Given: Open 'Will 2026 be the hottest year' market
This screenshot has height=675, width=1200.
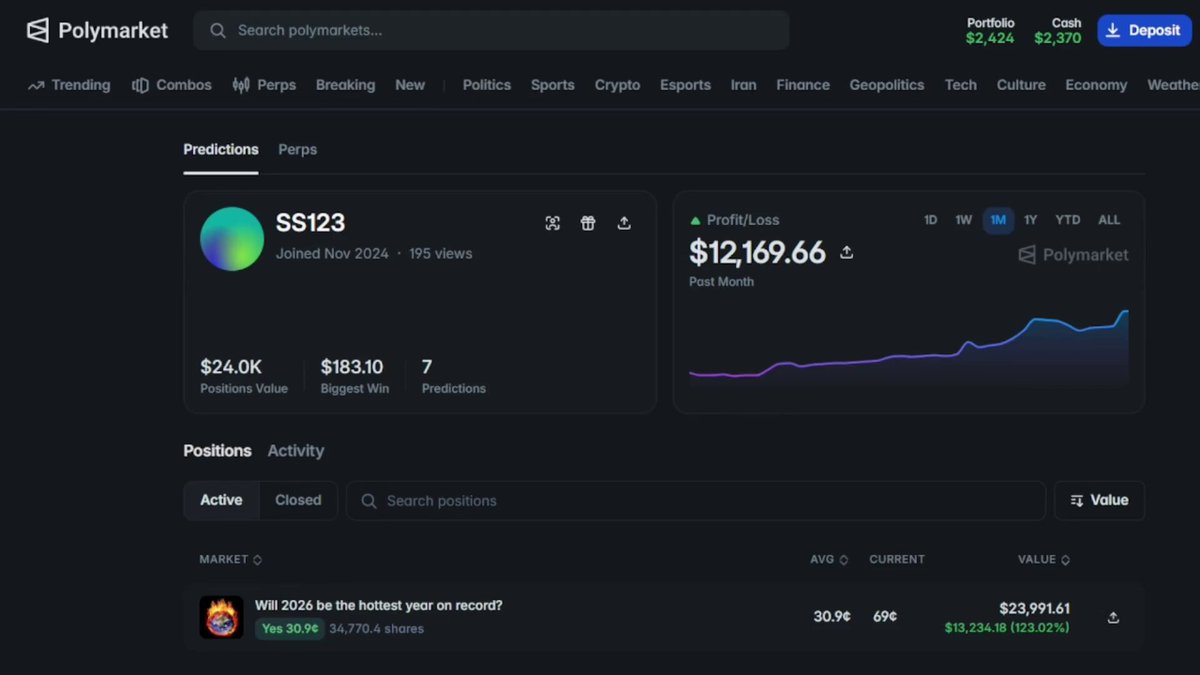Looking at the screenshot, I should tap(378, 605).
